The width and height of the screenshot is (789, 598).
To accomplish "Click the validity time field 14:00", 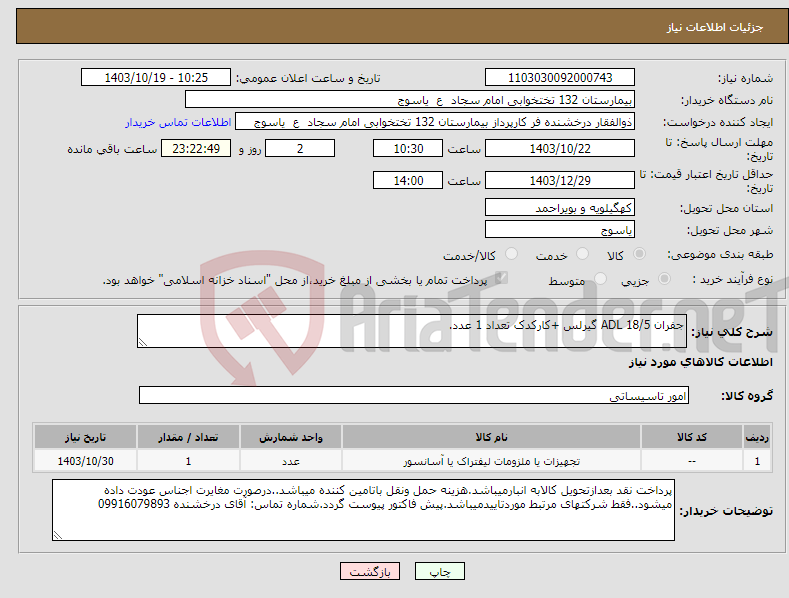I will [x=408, y=180].
